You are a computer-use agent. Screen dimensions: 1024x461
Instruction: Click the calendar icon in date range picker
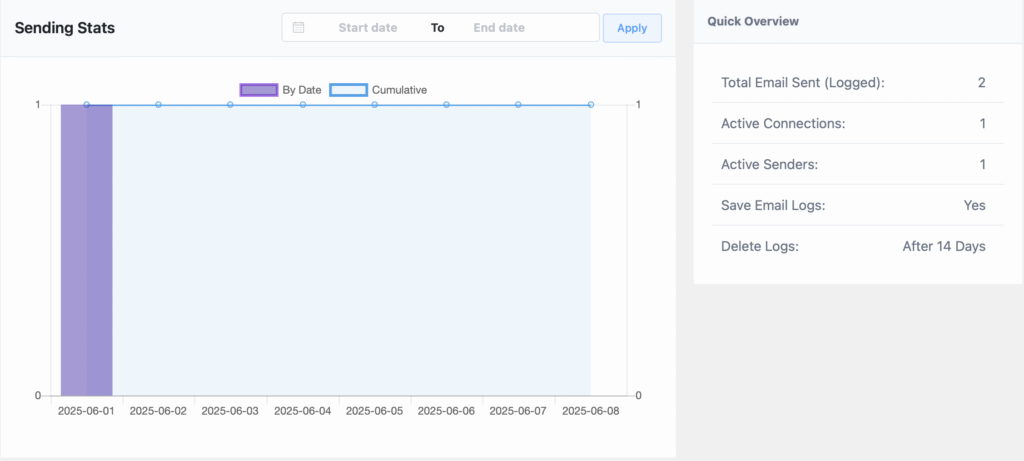(298, 27)
